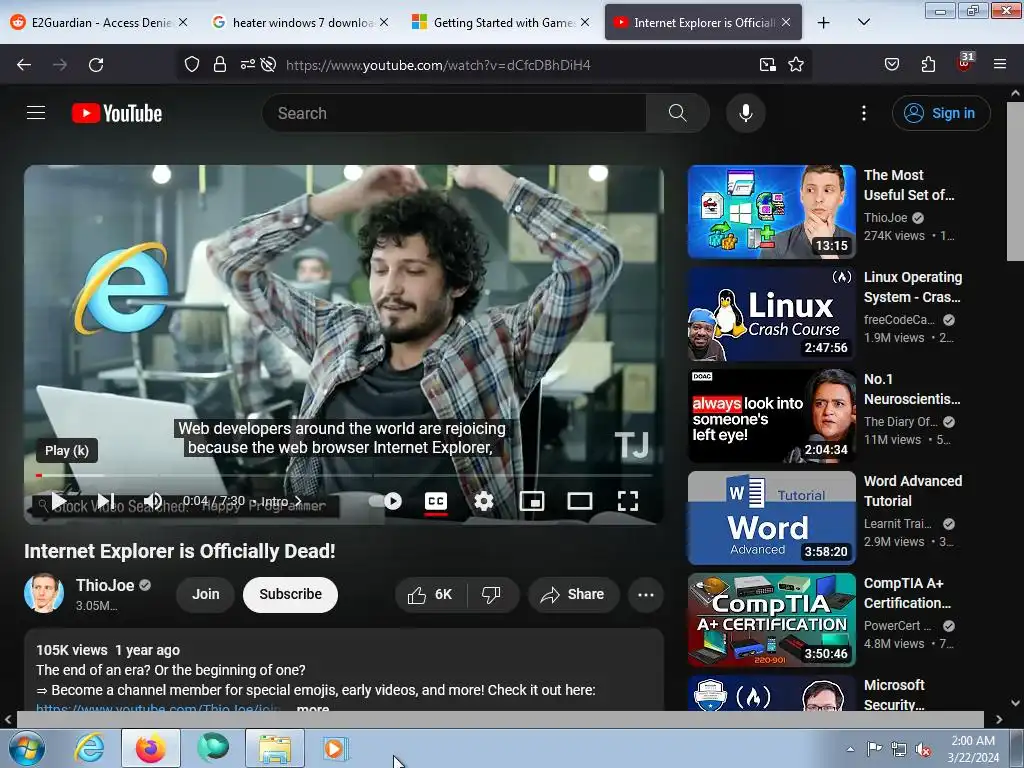List all tabs dropdown arrow
Screen dimensions: 1024x768
863,22
